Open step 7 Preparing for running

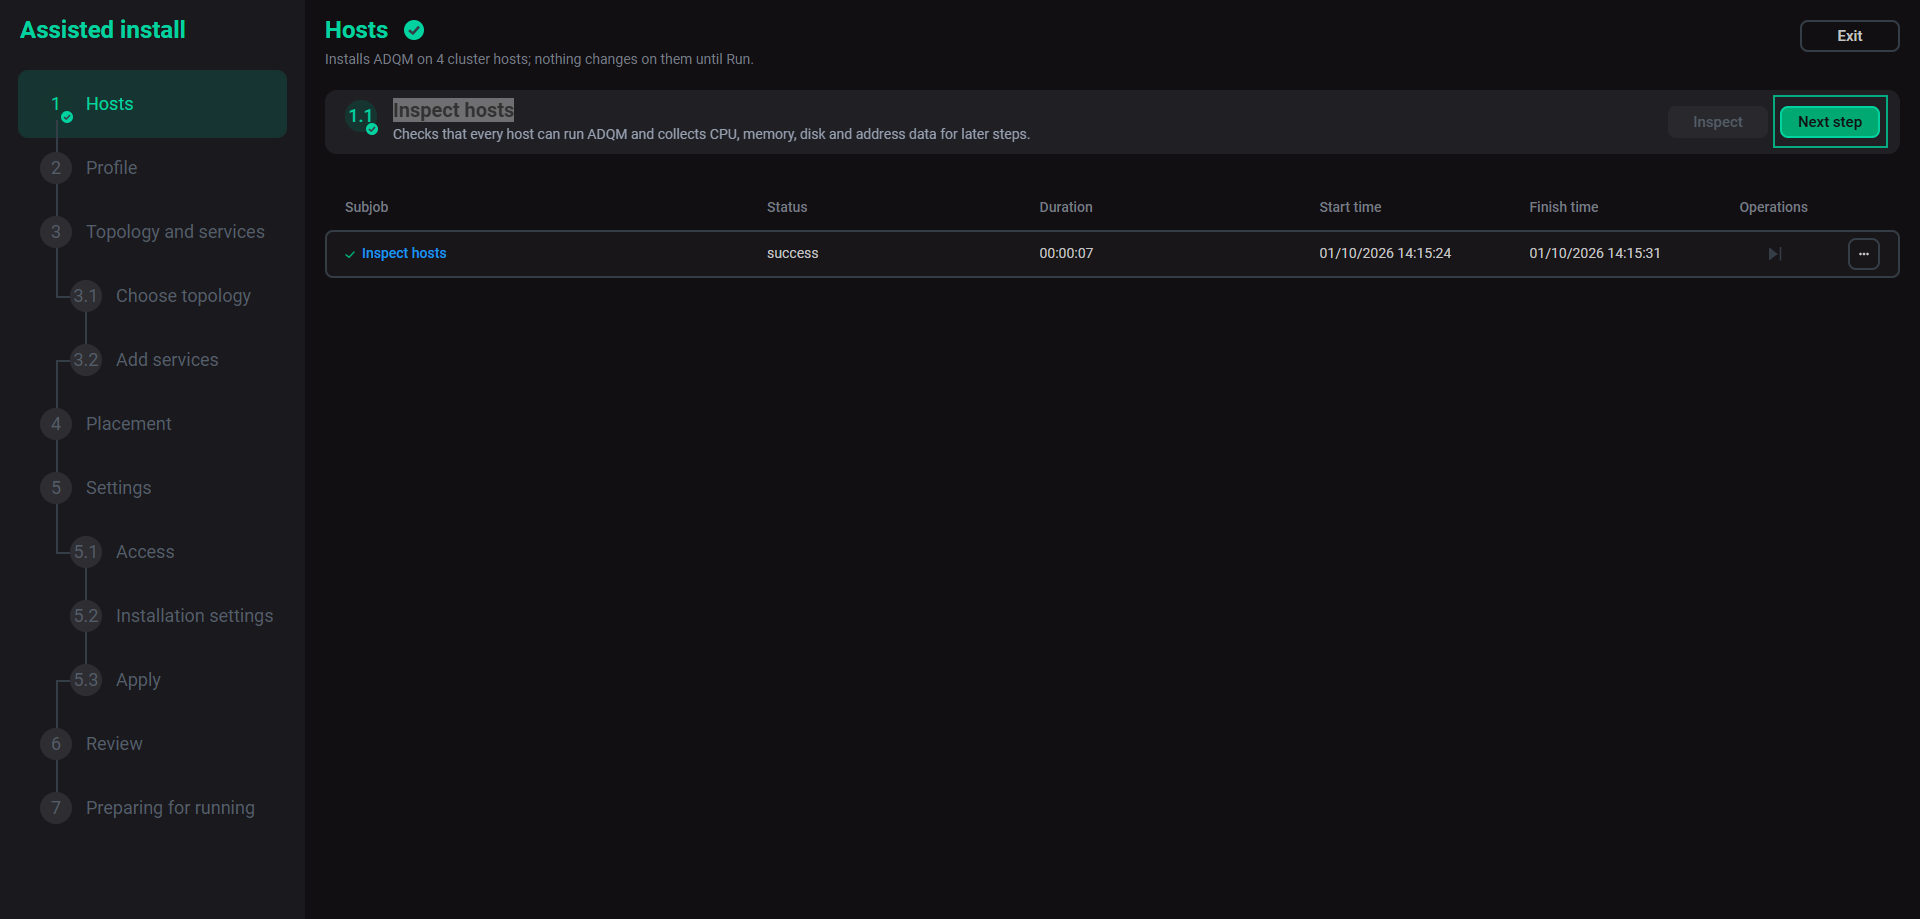tap(170, 808)
